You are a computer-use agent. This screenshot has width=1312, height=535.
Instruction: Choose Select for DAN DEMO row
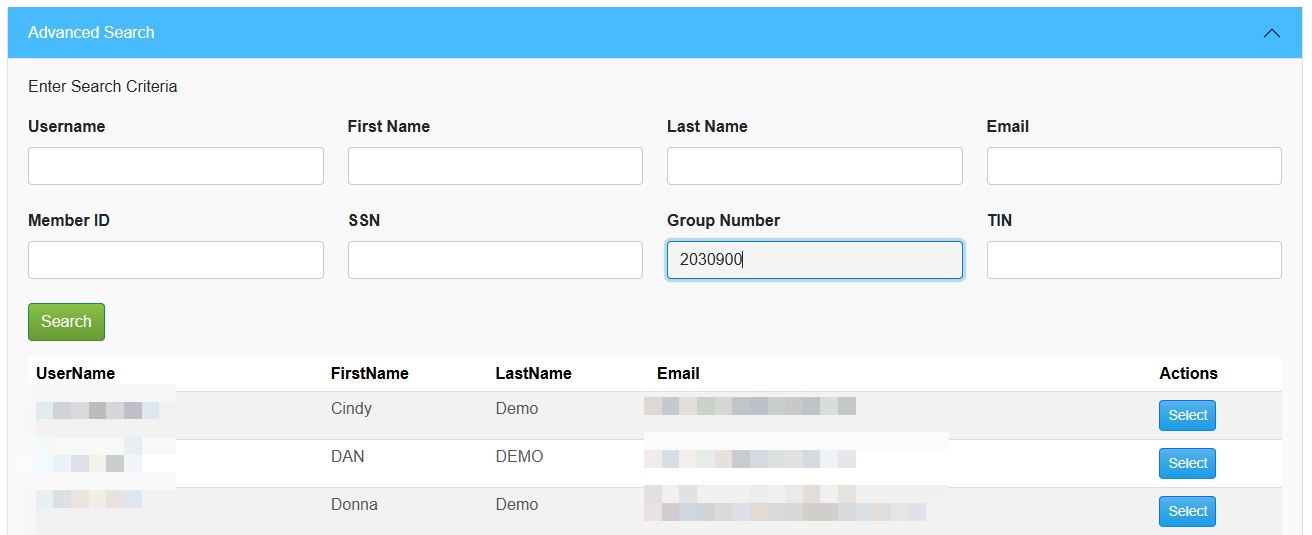coord(1187,463)
